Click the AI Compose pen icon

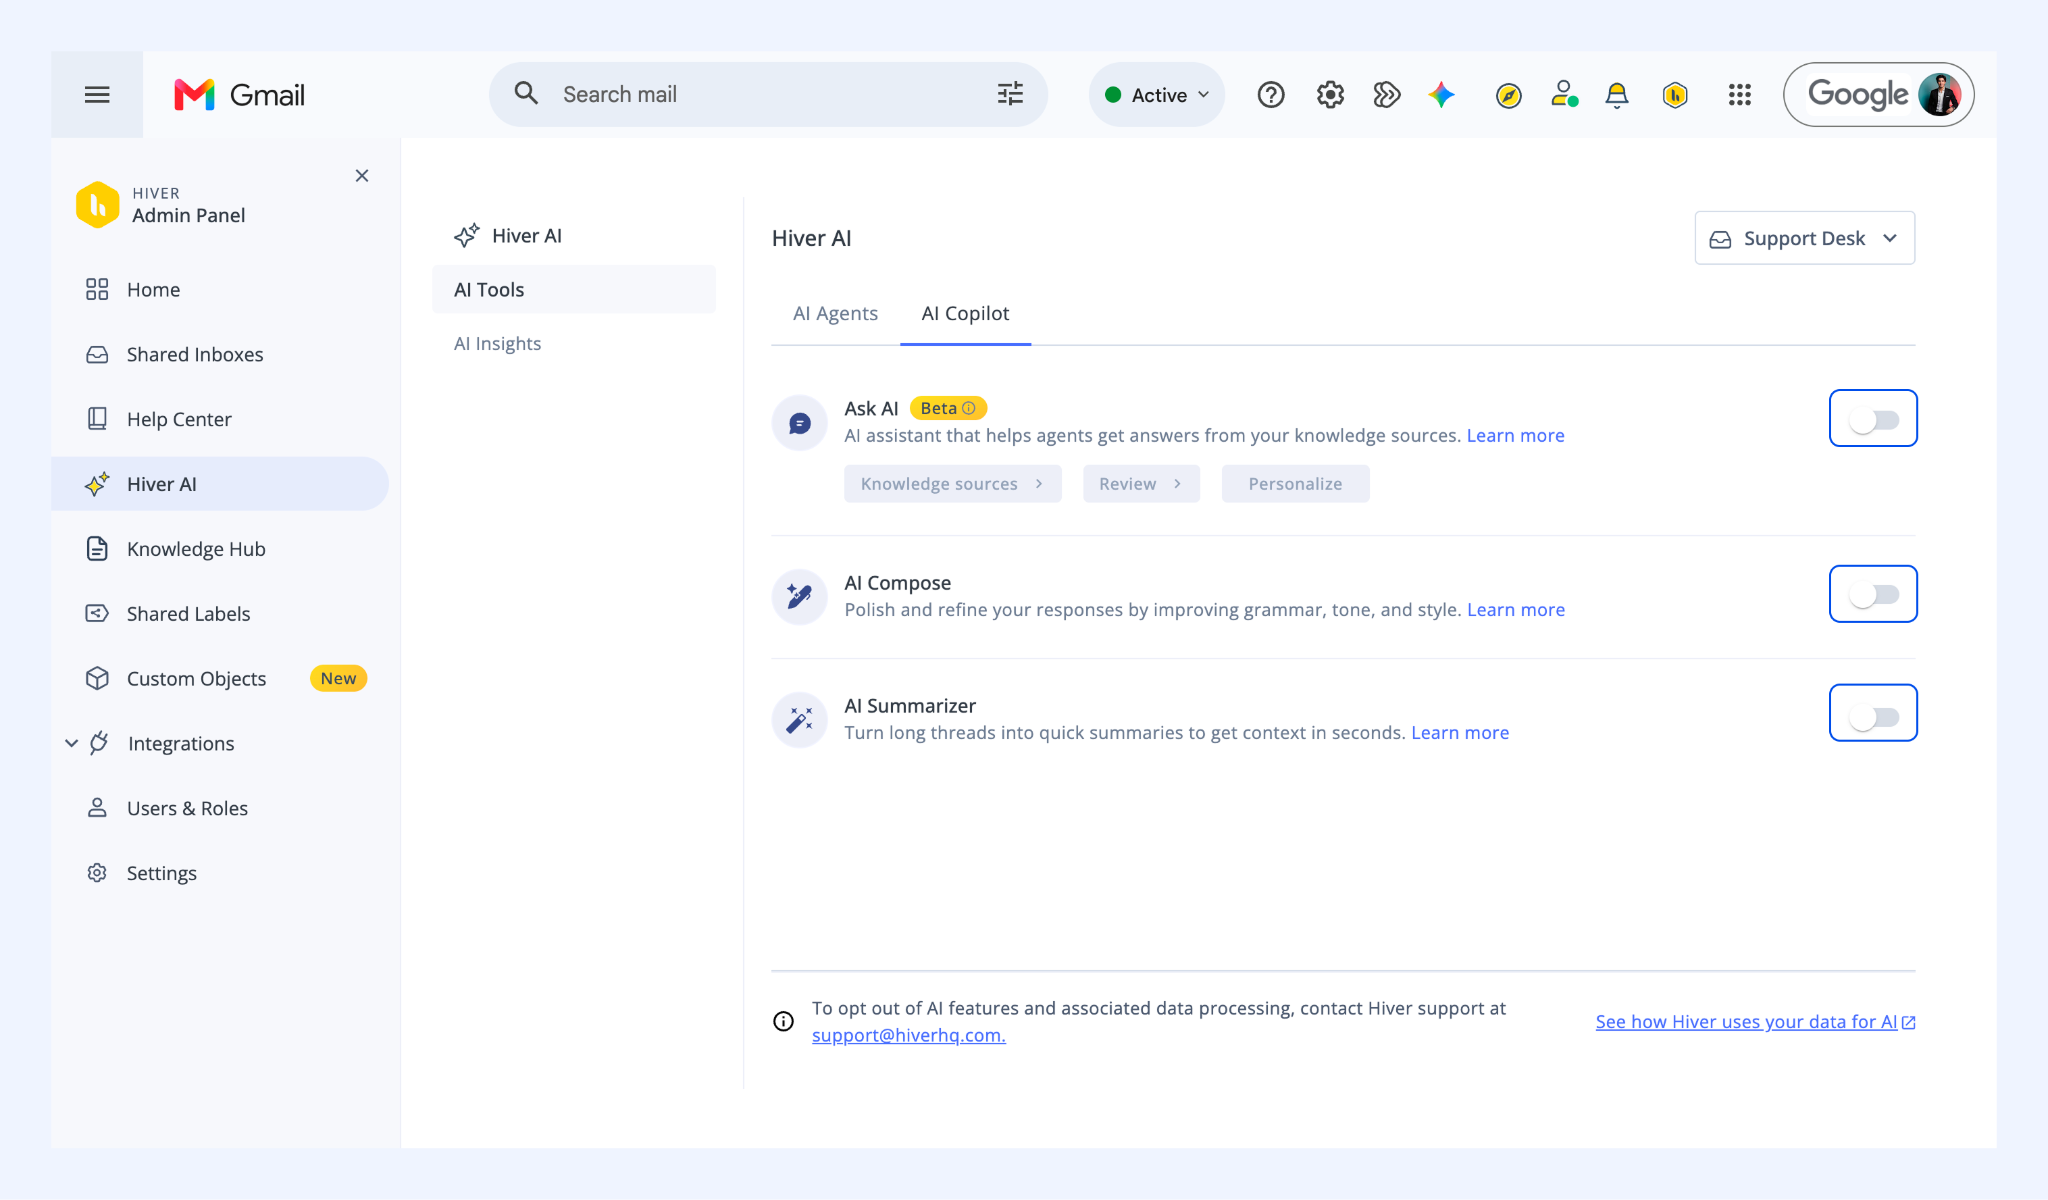(x=800, y=597)
